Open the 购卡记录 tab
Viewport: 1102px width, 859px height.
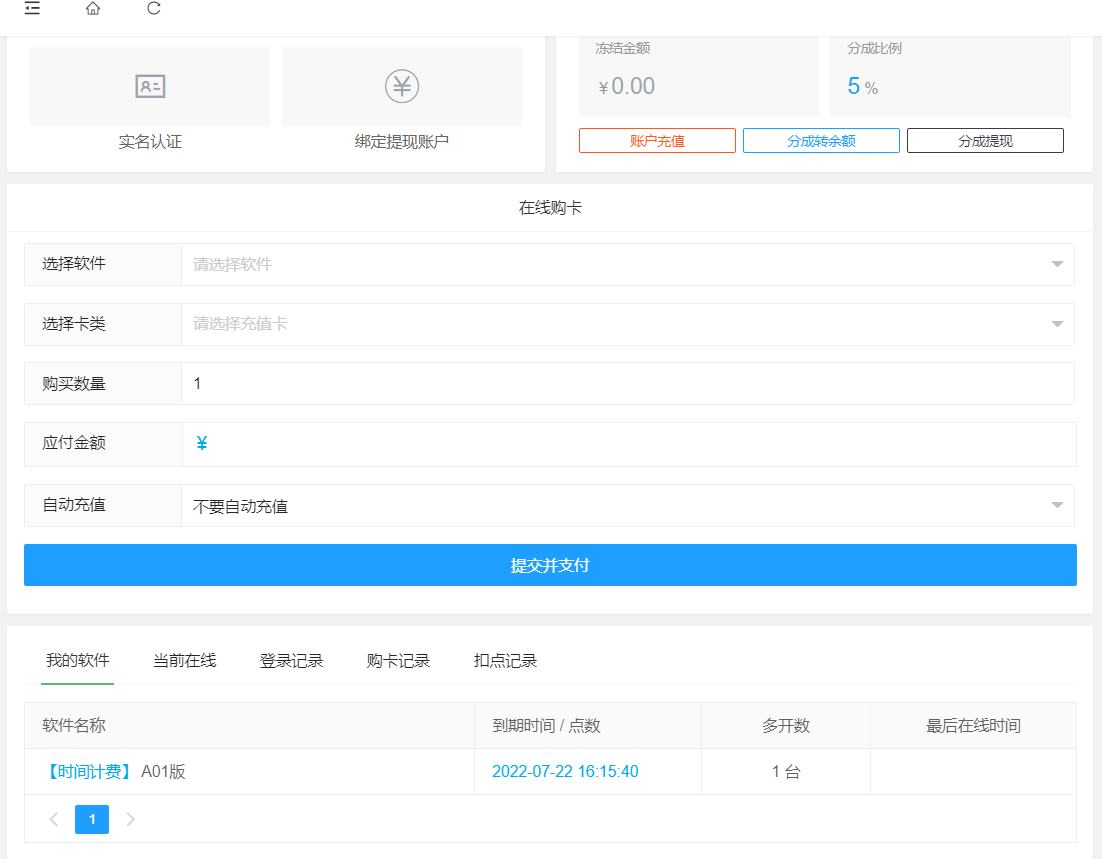click(398, 661)
